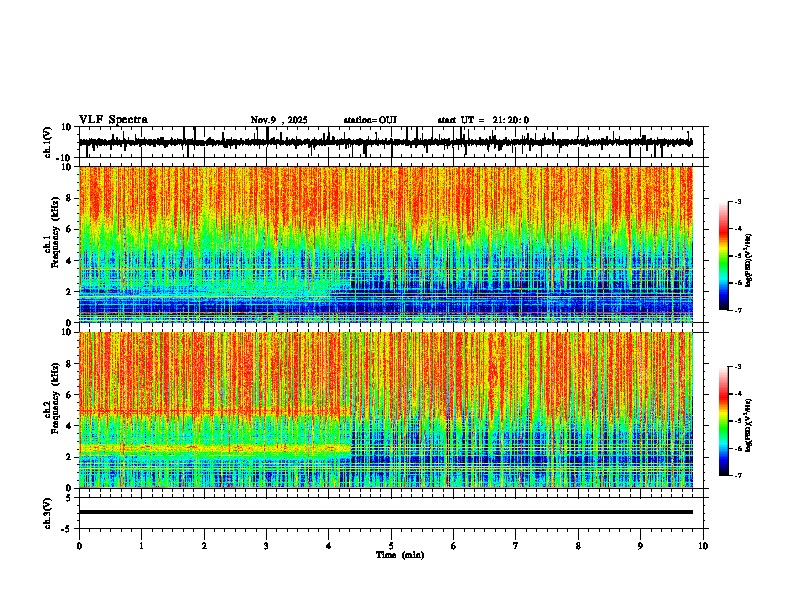Click the ch.3 flat voltage line

point(386,512)
